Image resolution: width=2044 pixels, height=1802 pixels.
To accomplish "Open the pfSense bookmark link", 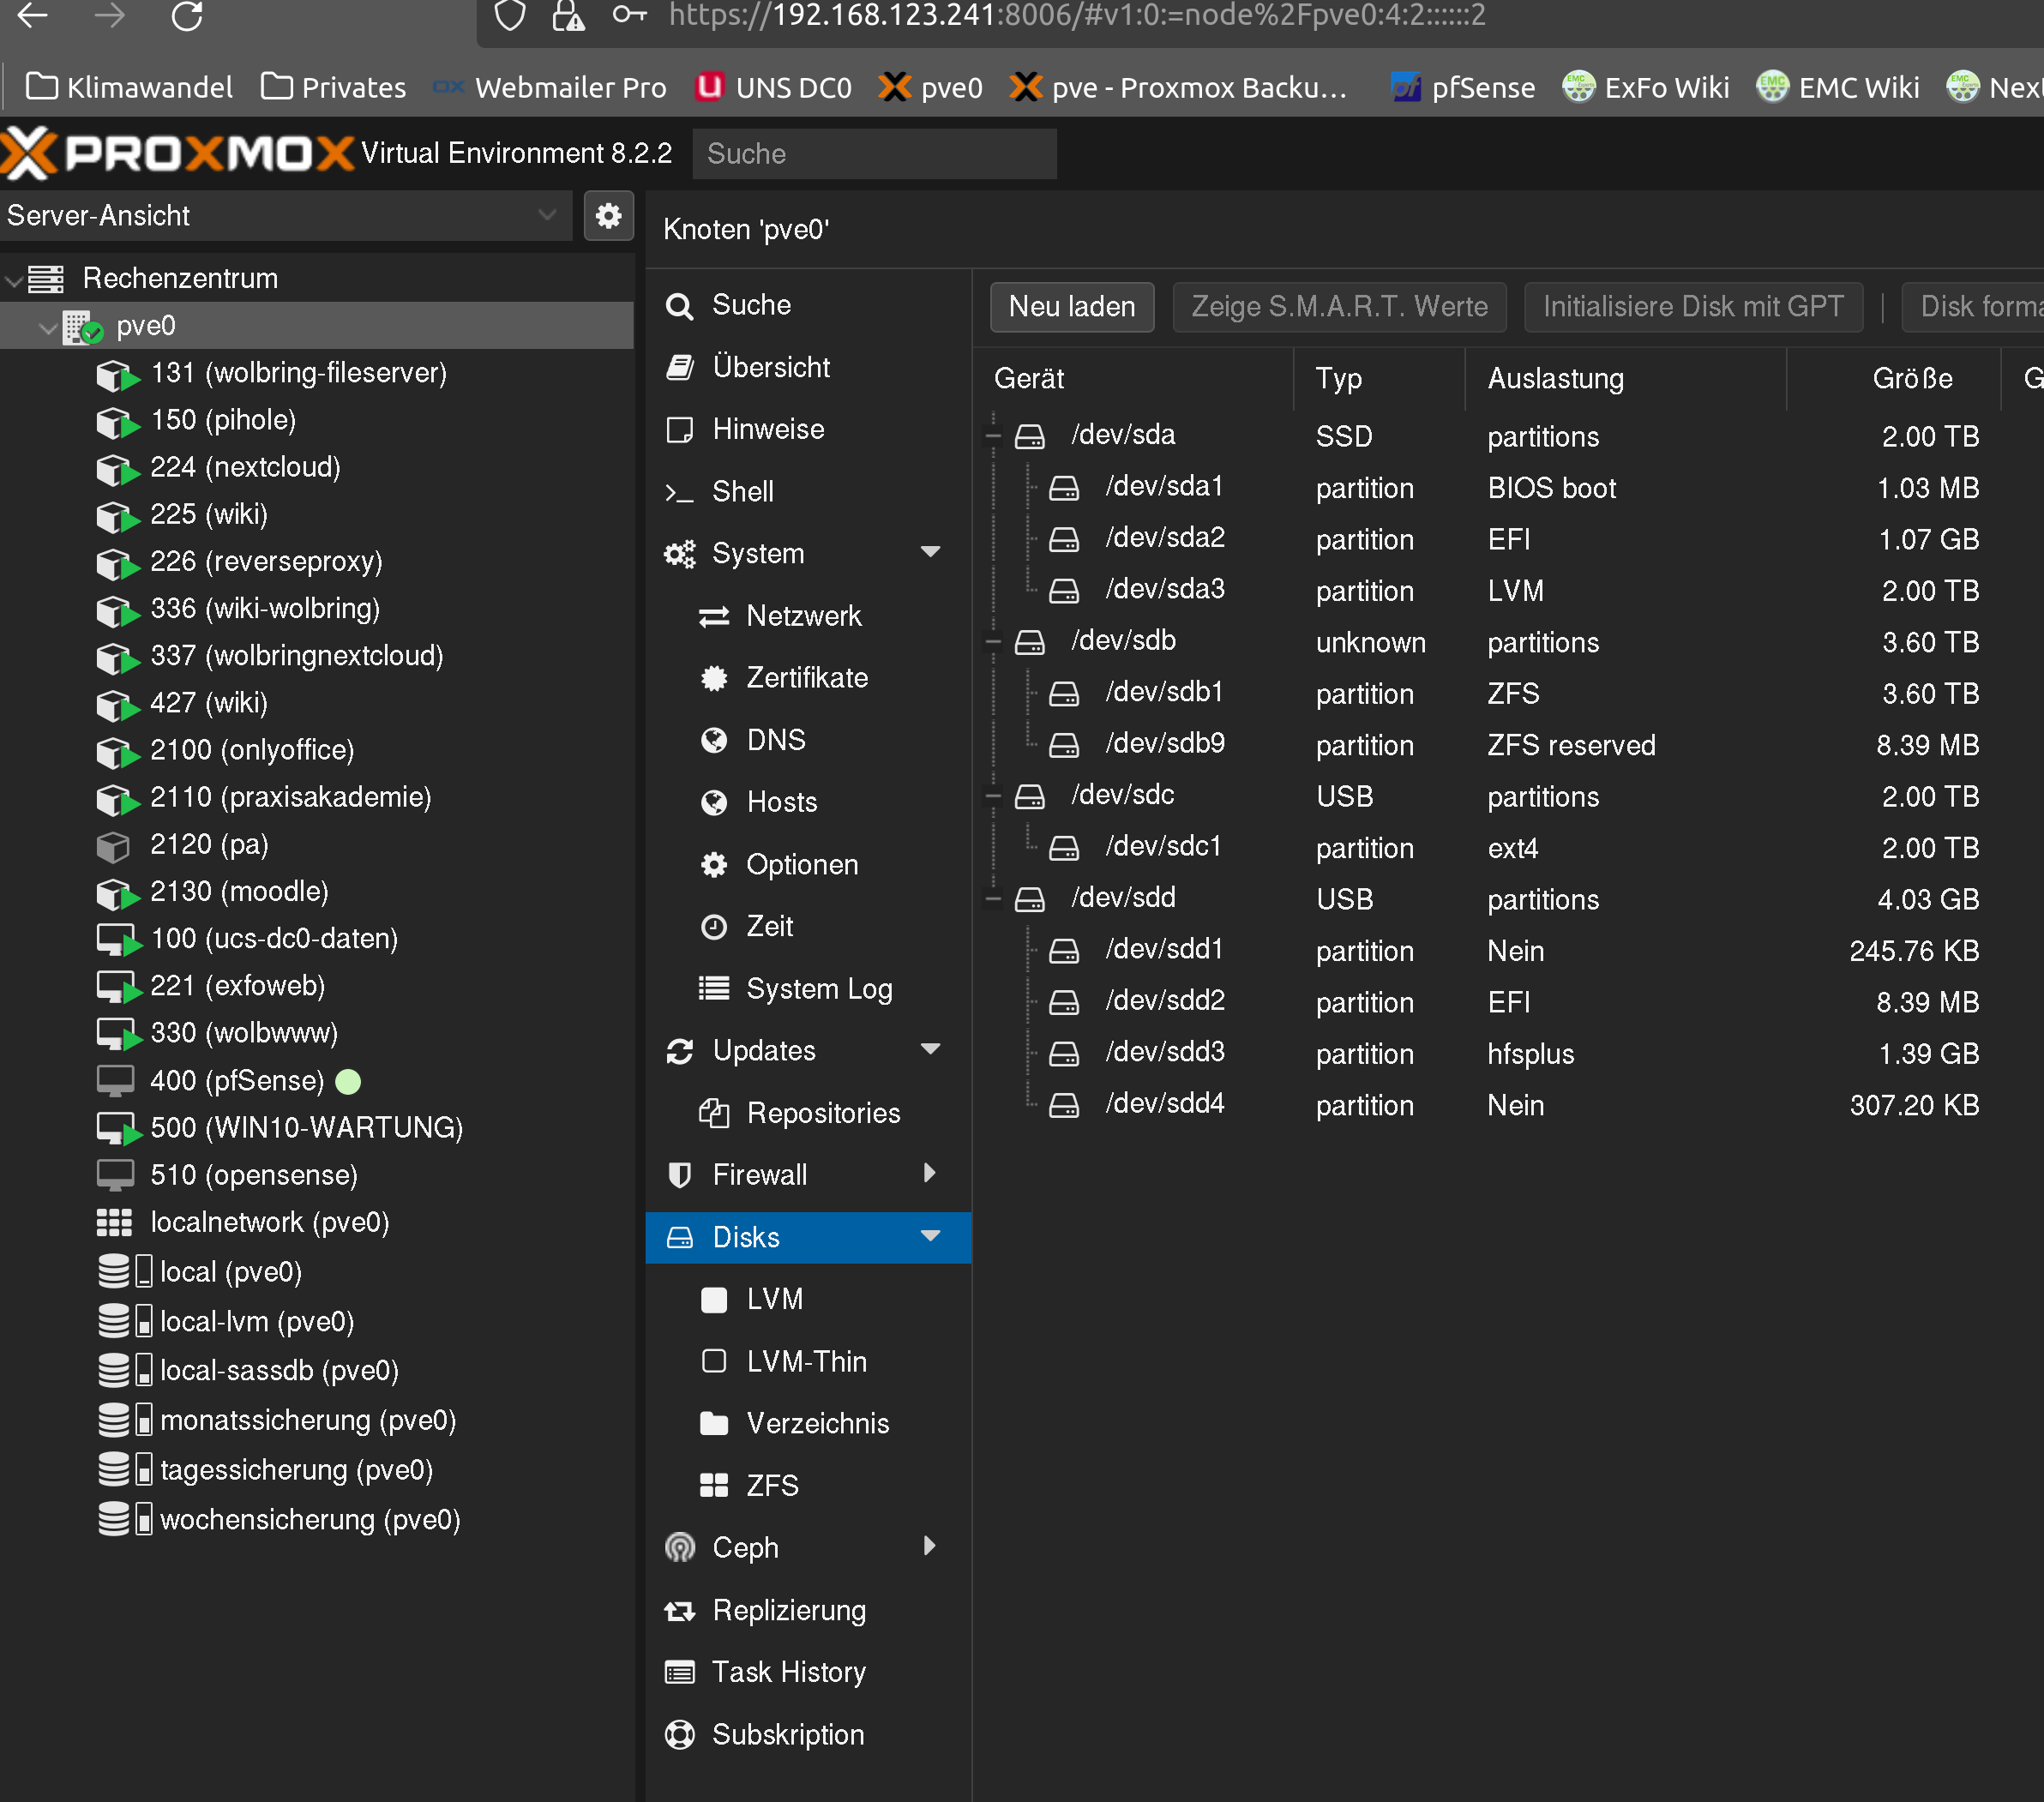I will point(1464,88).
